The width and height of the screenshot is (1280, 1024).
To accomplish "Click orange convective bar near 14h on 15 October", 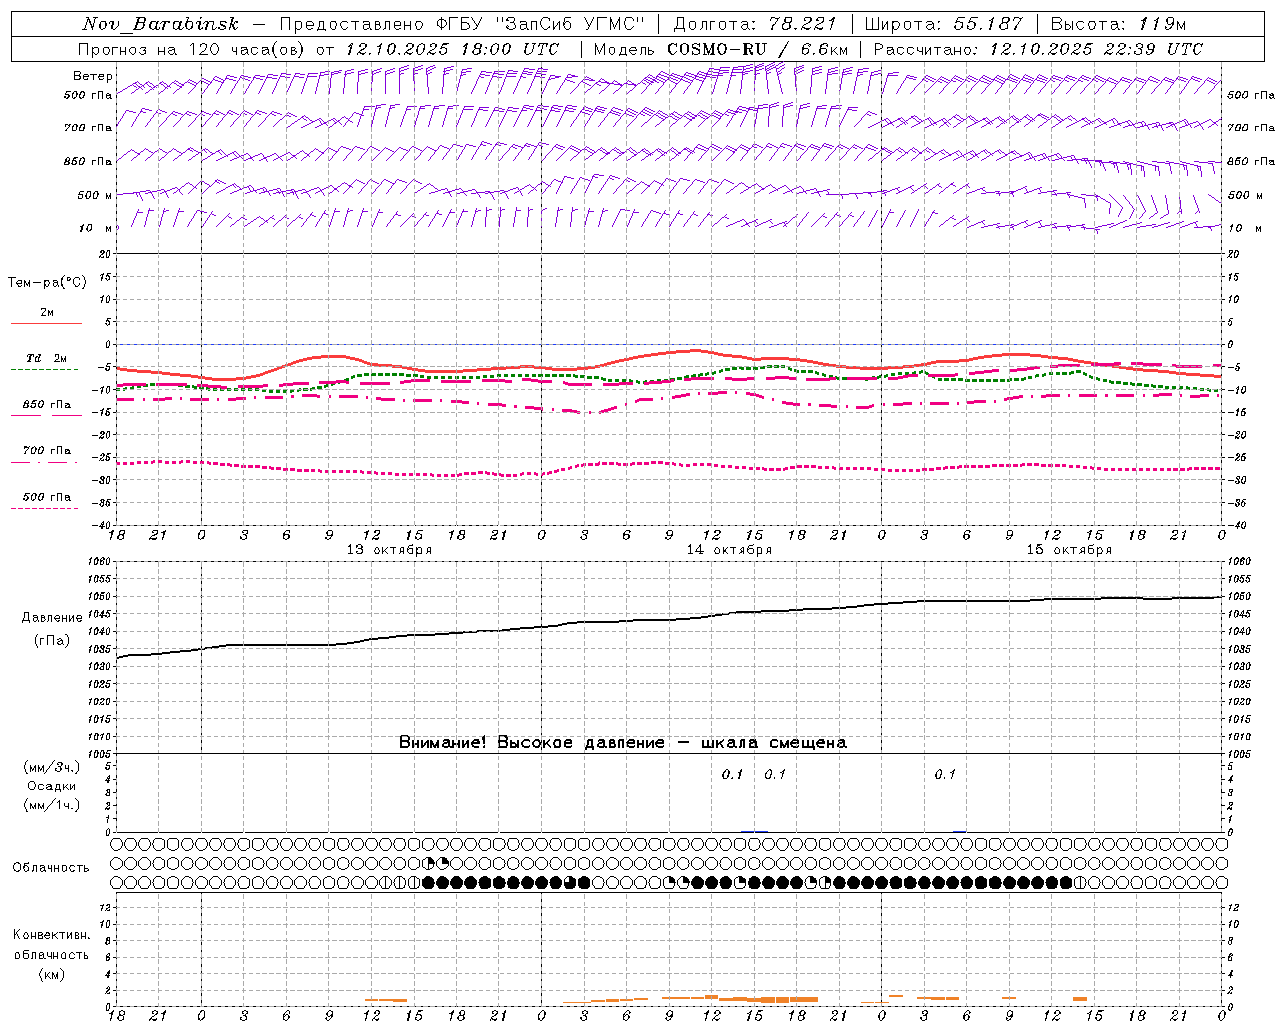I will (x=1080, y=999).
